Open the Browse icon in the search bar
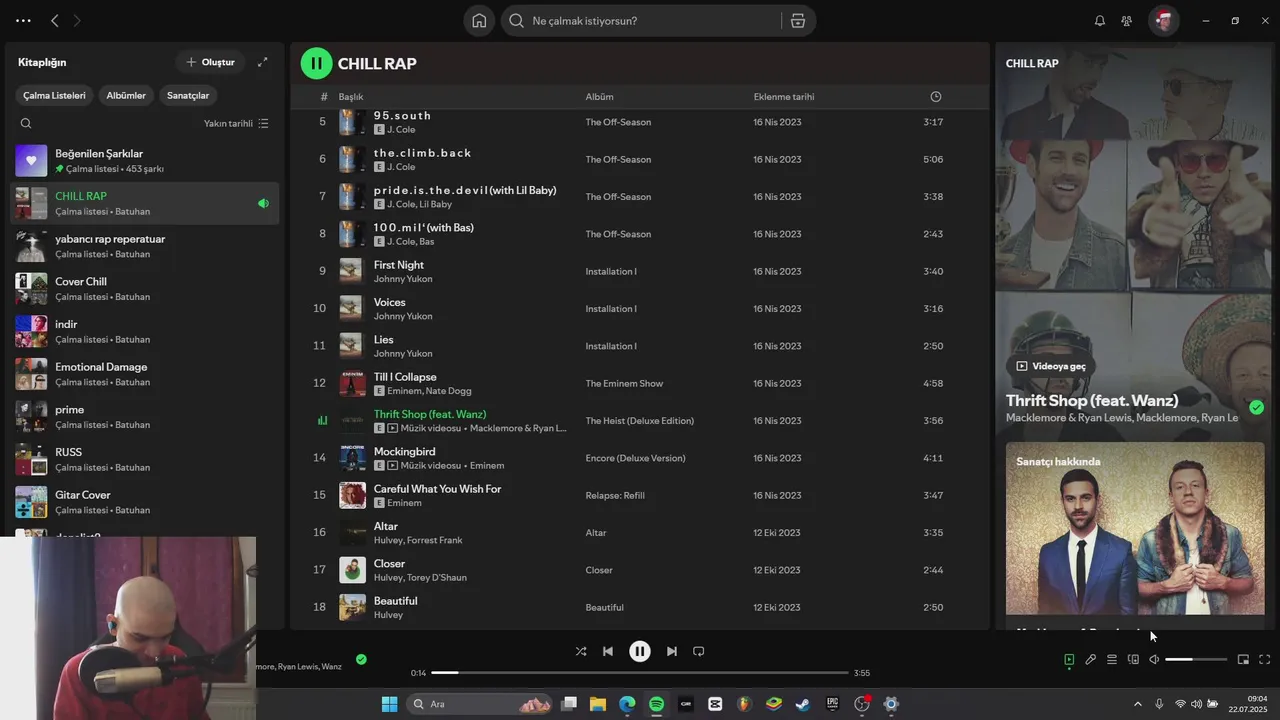The width and height of the screenshot is (1280, 720). click(797, 21)
